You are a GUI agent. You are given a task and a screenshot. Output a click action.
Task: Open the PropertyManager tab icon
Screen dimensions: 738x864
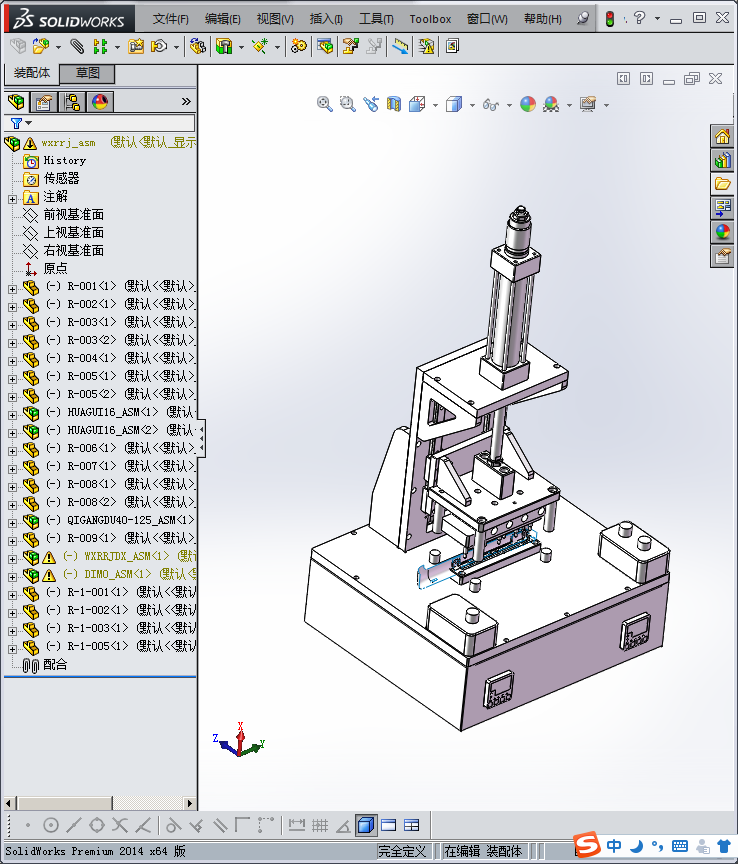coord(44,102)
